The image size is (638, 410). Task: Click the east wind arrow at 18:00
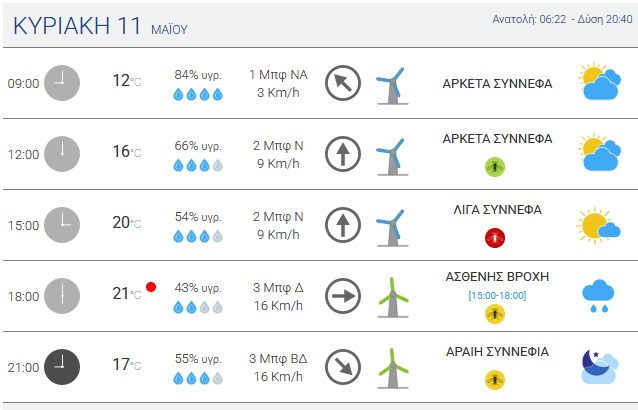click(x=343, y=296)
